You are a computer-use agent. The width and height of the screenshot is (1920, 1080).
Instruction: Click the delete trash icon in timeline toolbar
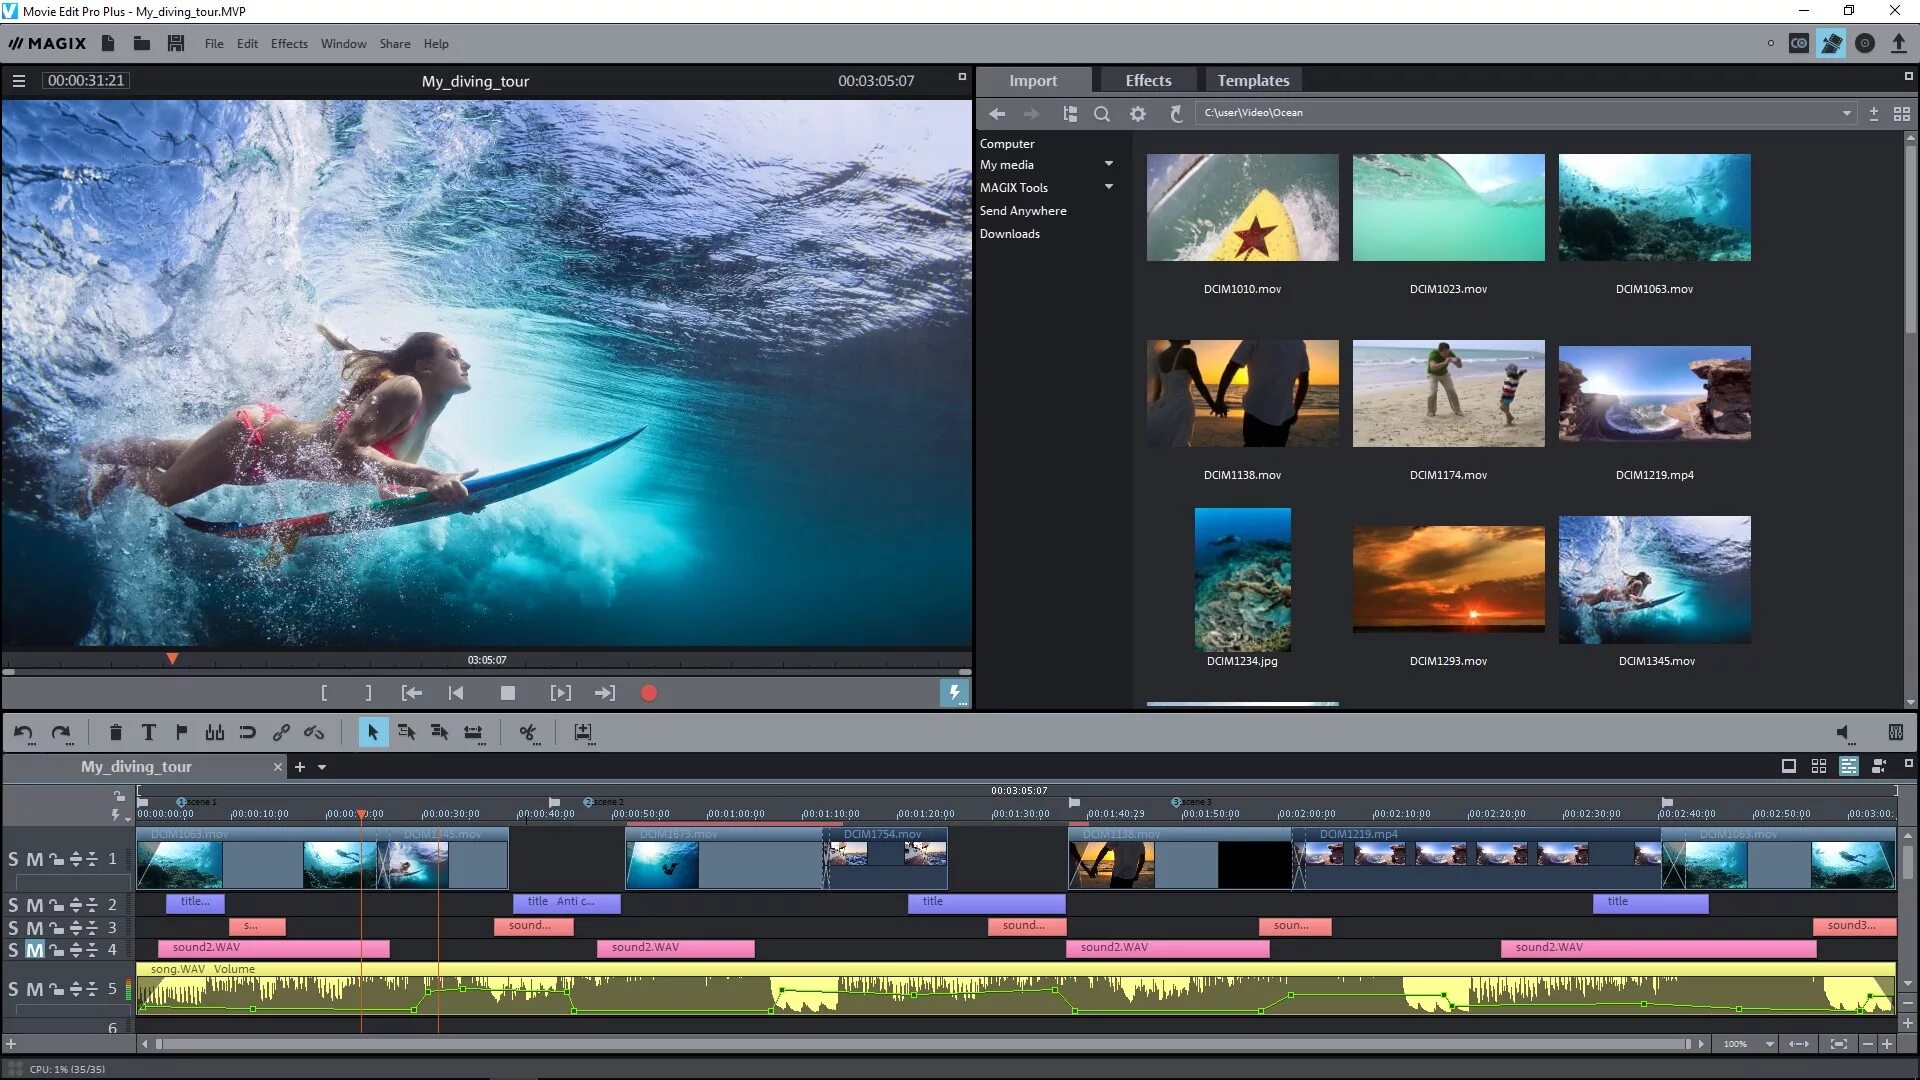tap(115, 733)
